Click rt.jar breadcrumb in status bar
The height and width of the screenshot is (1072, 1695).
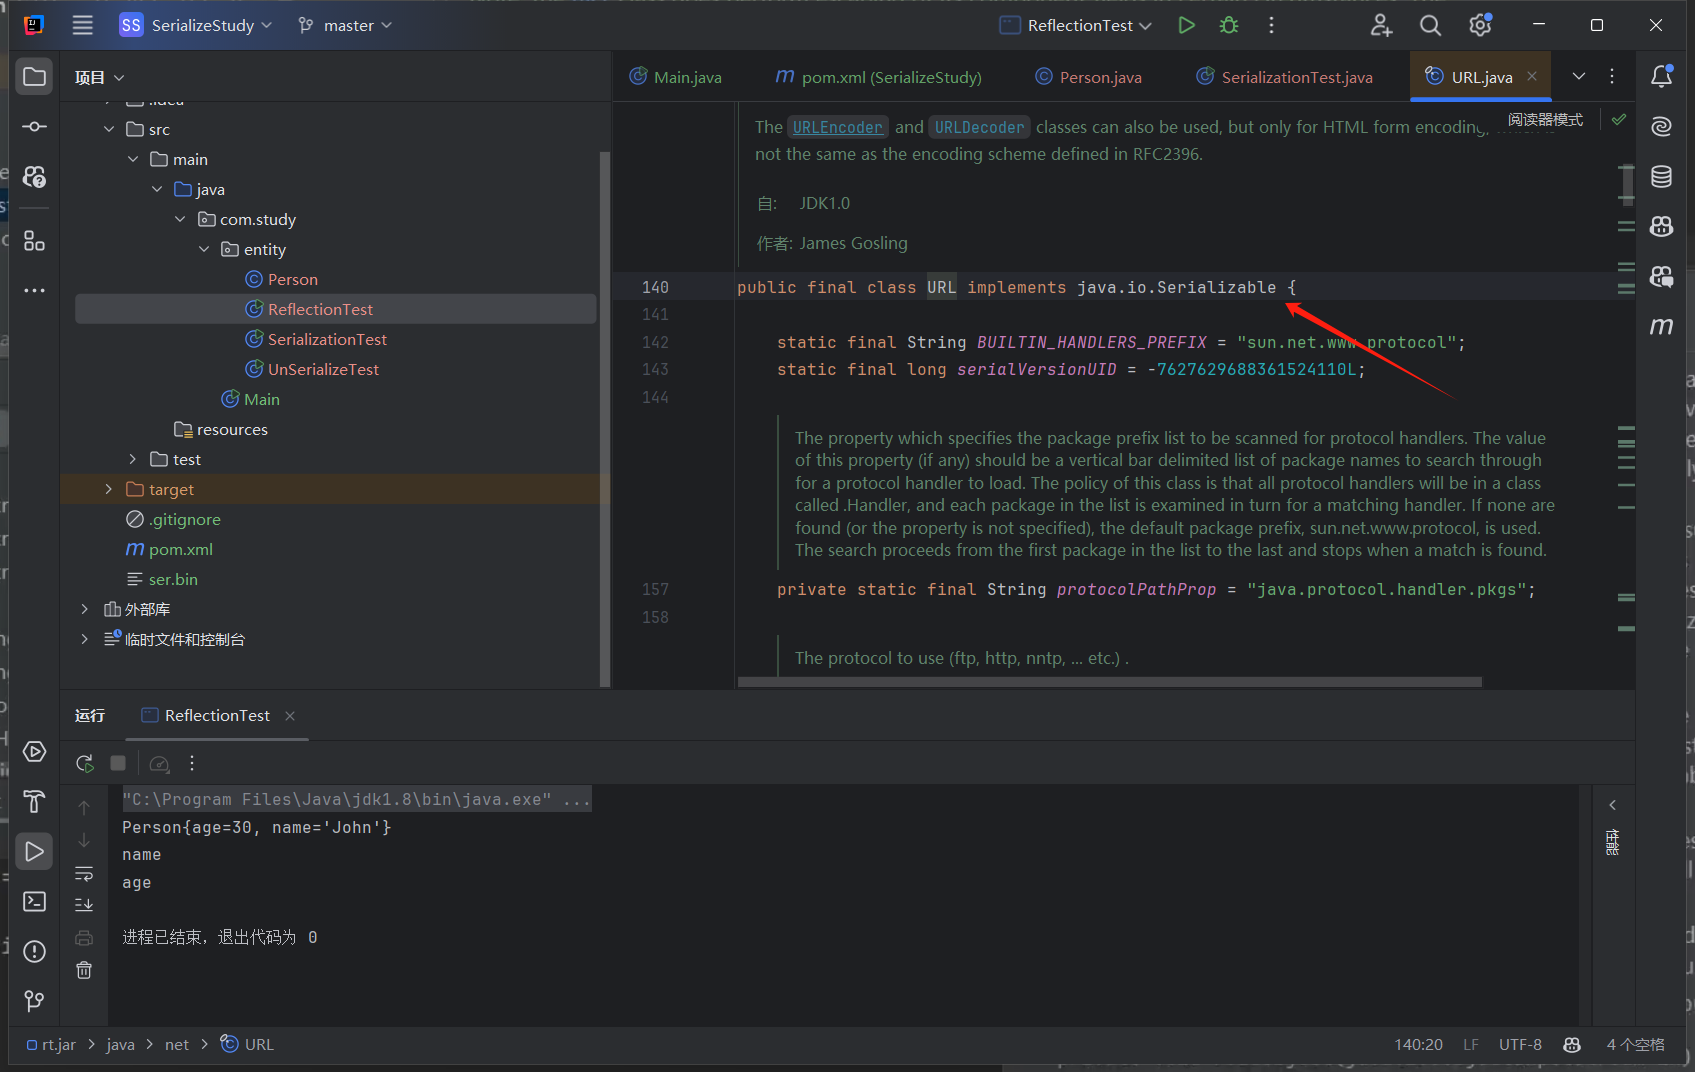click(51, 1044)
